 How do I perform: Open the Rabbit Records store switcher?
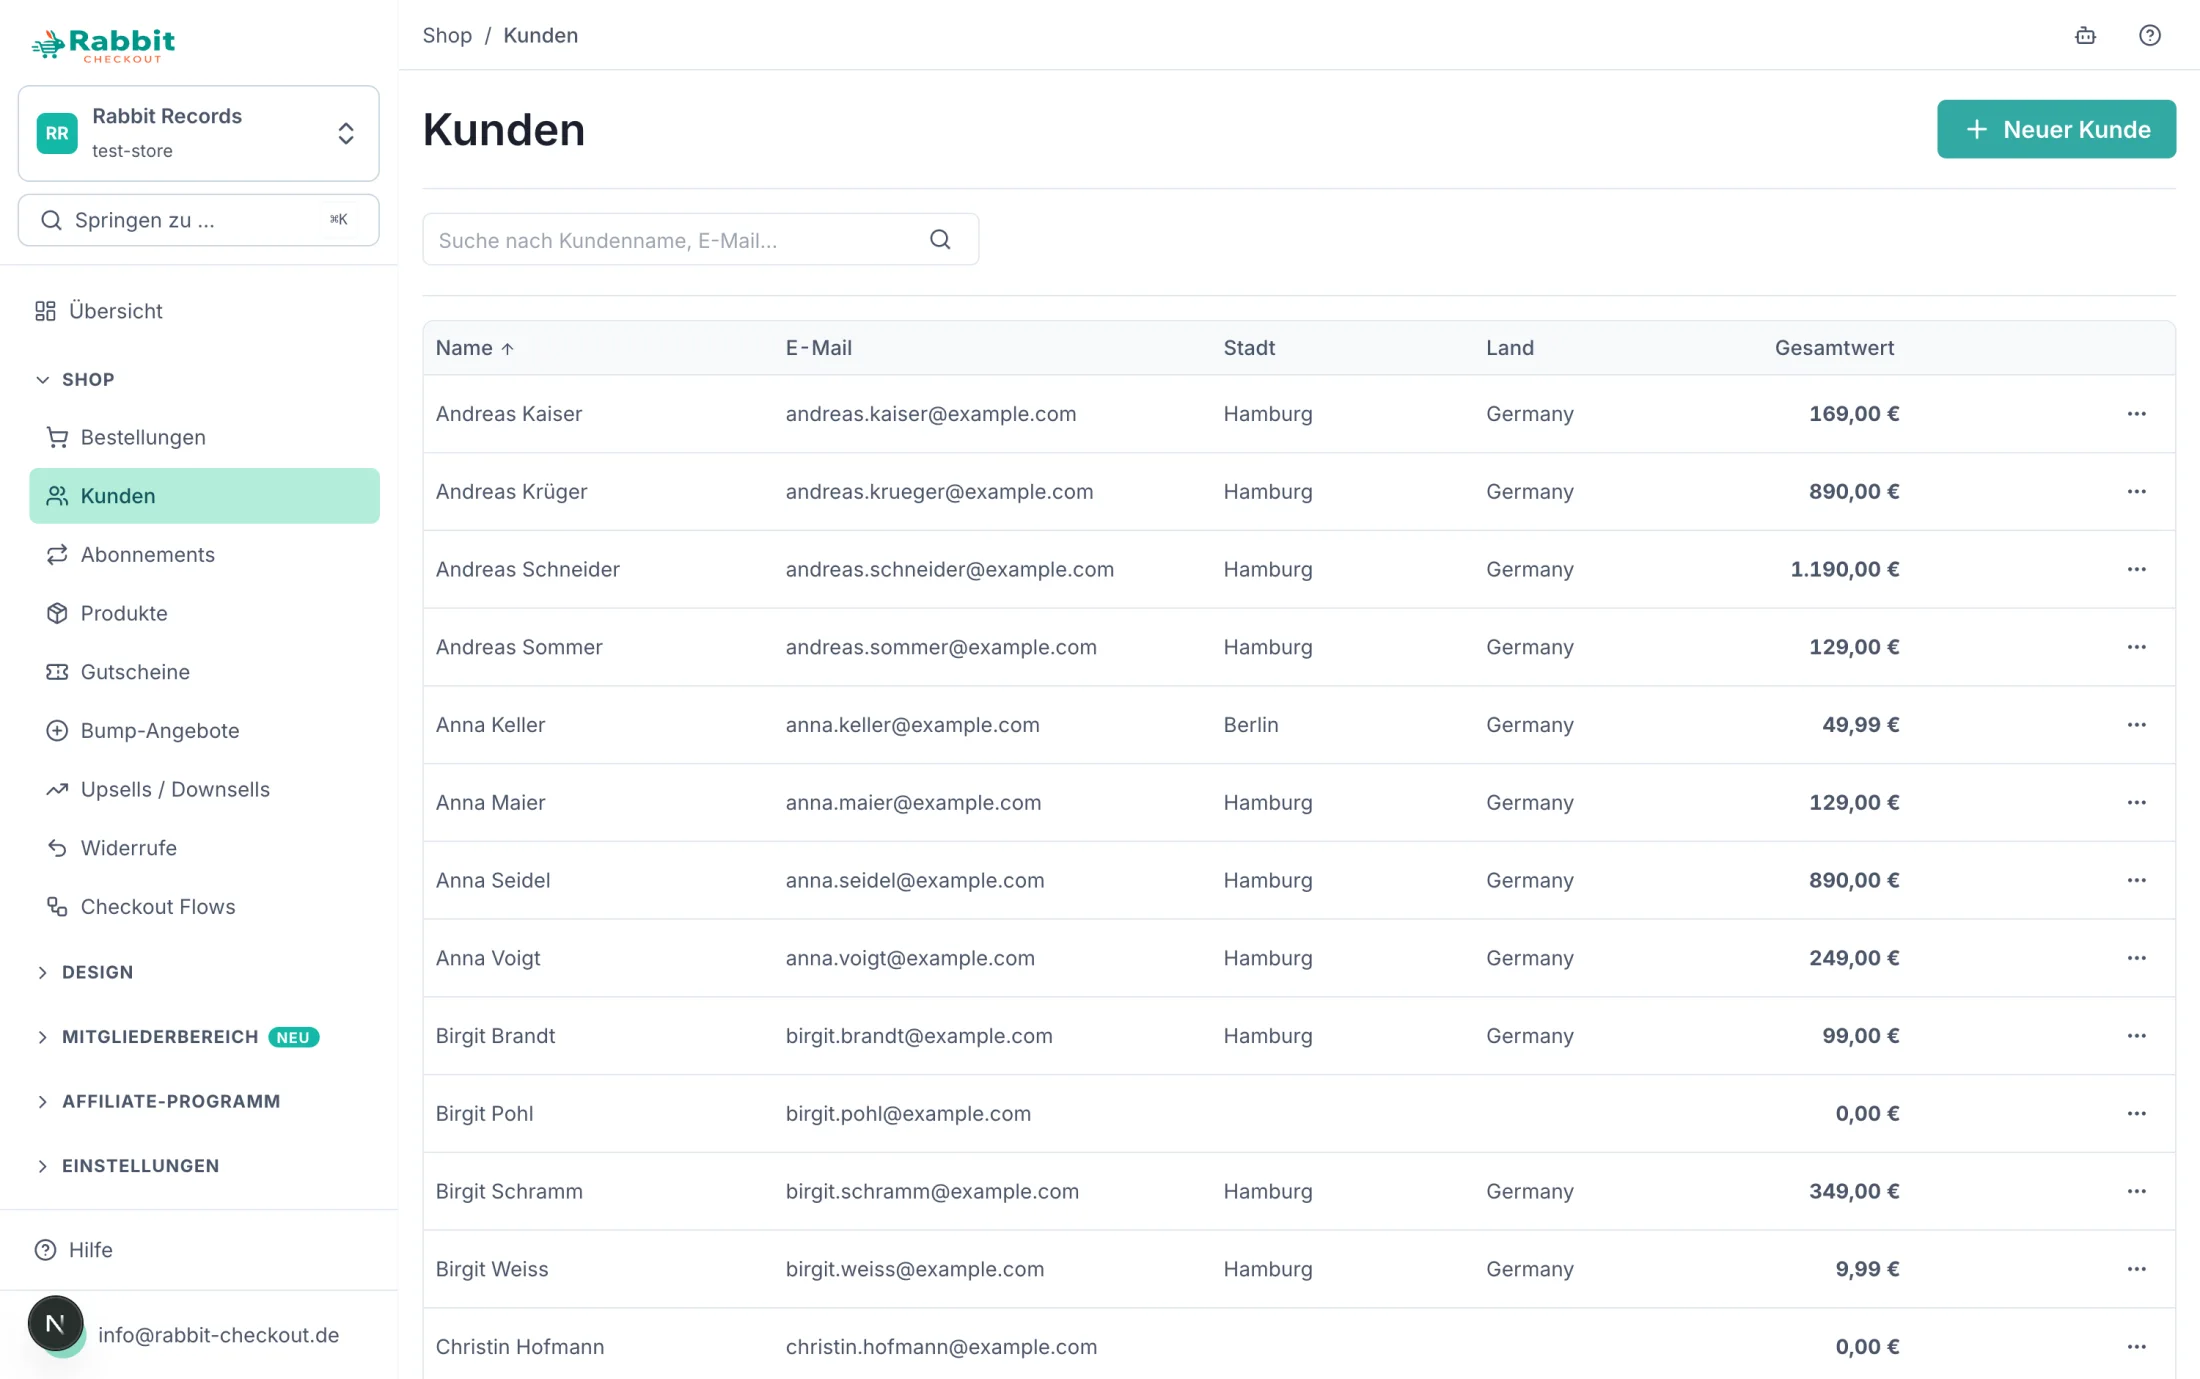(x=198, y=133)
